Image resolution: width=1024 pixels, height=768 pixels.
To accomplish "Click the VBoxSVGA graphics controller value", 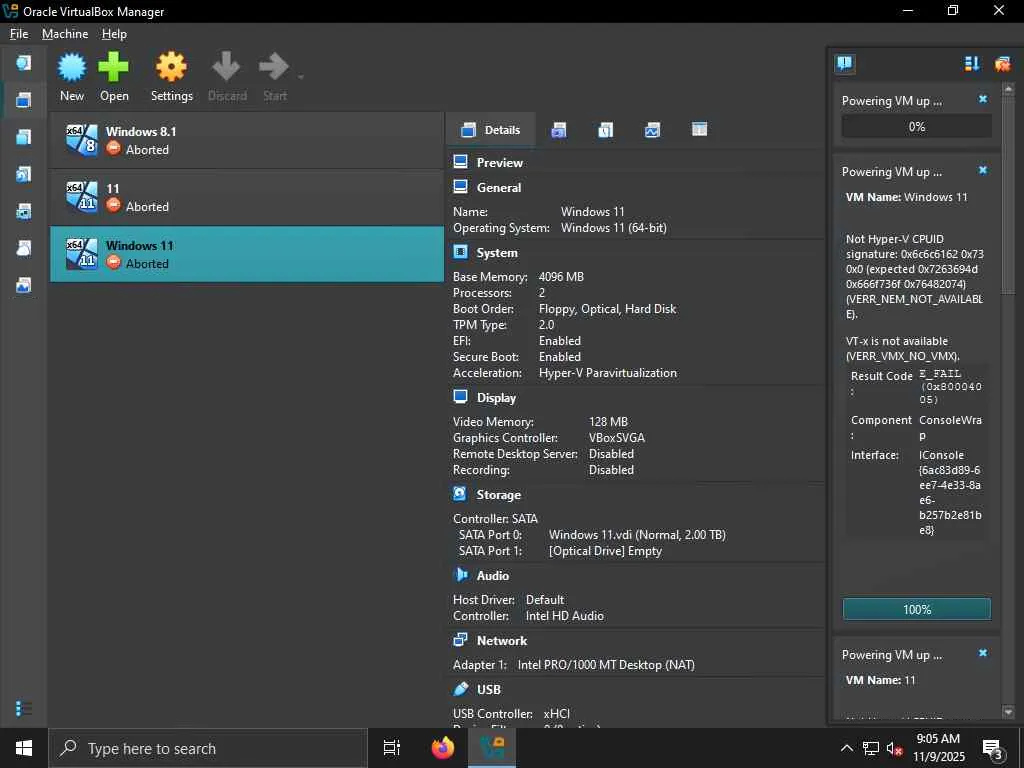I will tap(616, 438).
